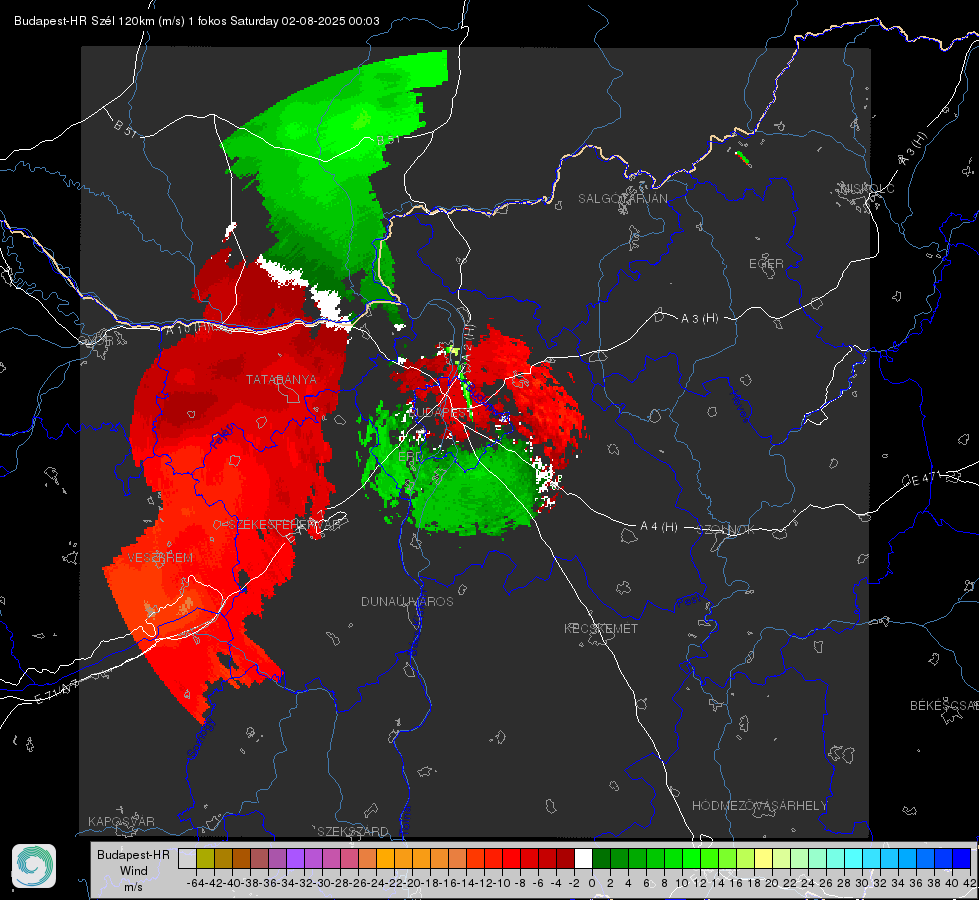Click the radar title with timestamp 00:03
The height and width of the screenshot is (900, 979).
point(197,21)
